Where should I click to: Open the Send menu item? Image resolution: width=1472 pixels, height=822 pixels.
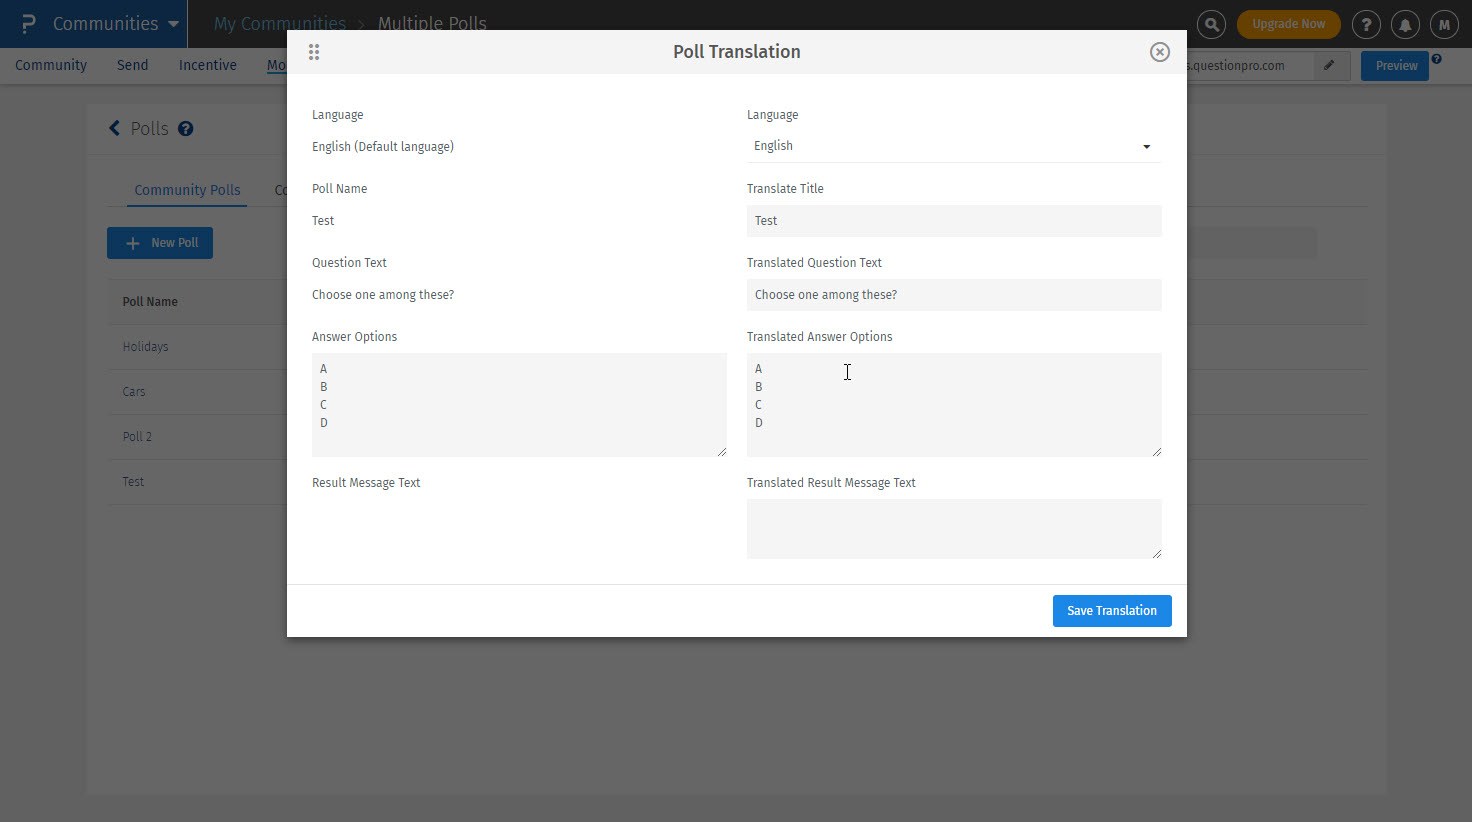click(132, 65)
